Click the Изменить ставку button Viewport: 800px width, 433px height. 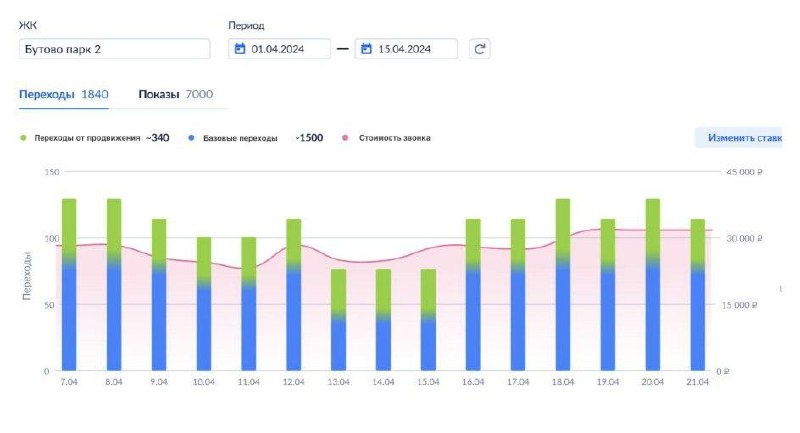738,138
